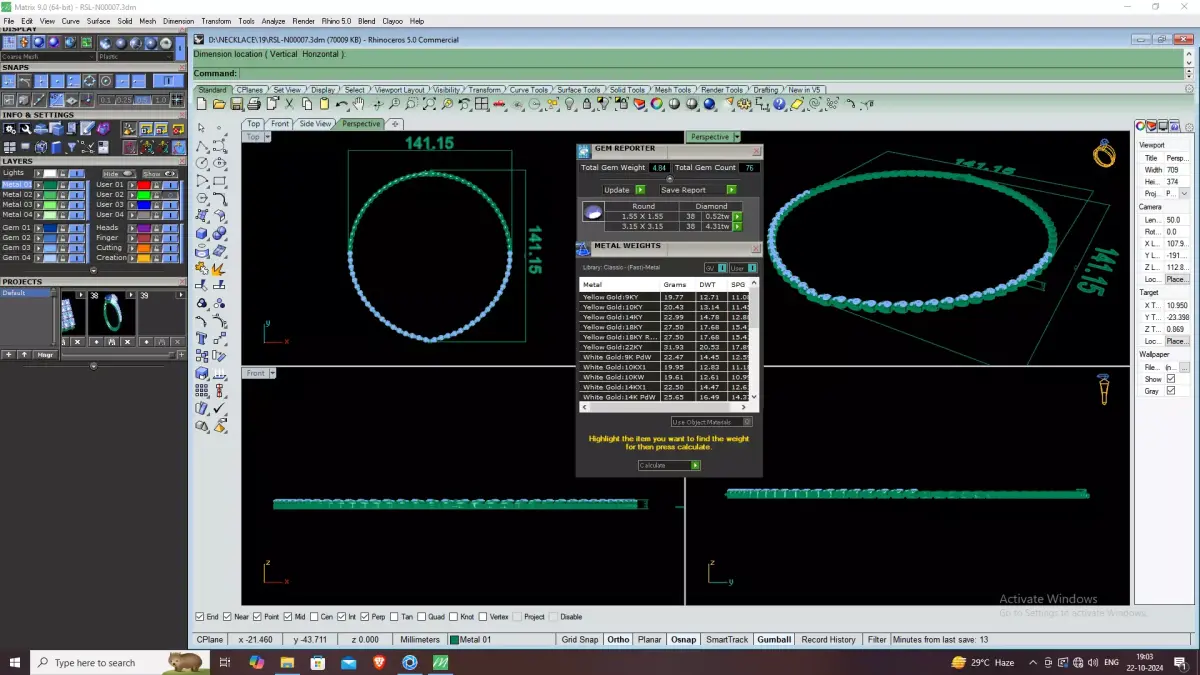Open the Coarse Mesh dropdown in Display panel
The image size is (1200, 675).
[46, 57]
